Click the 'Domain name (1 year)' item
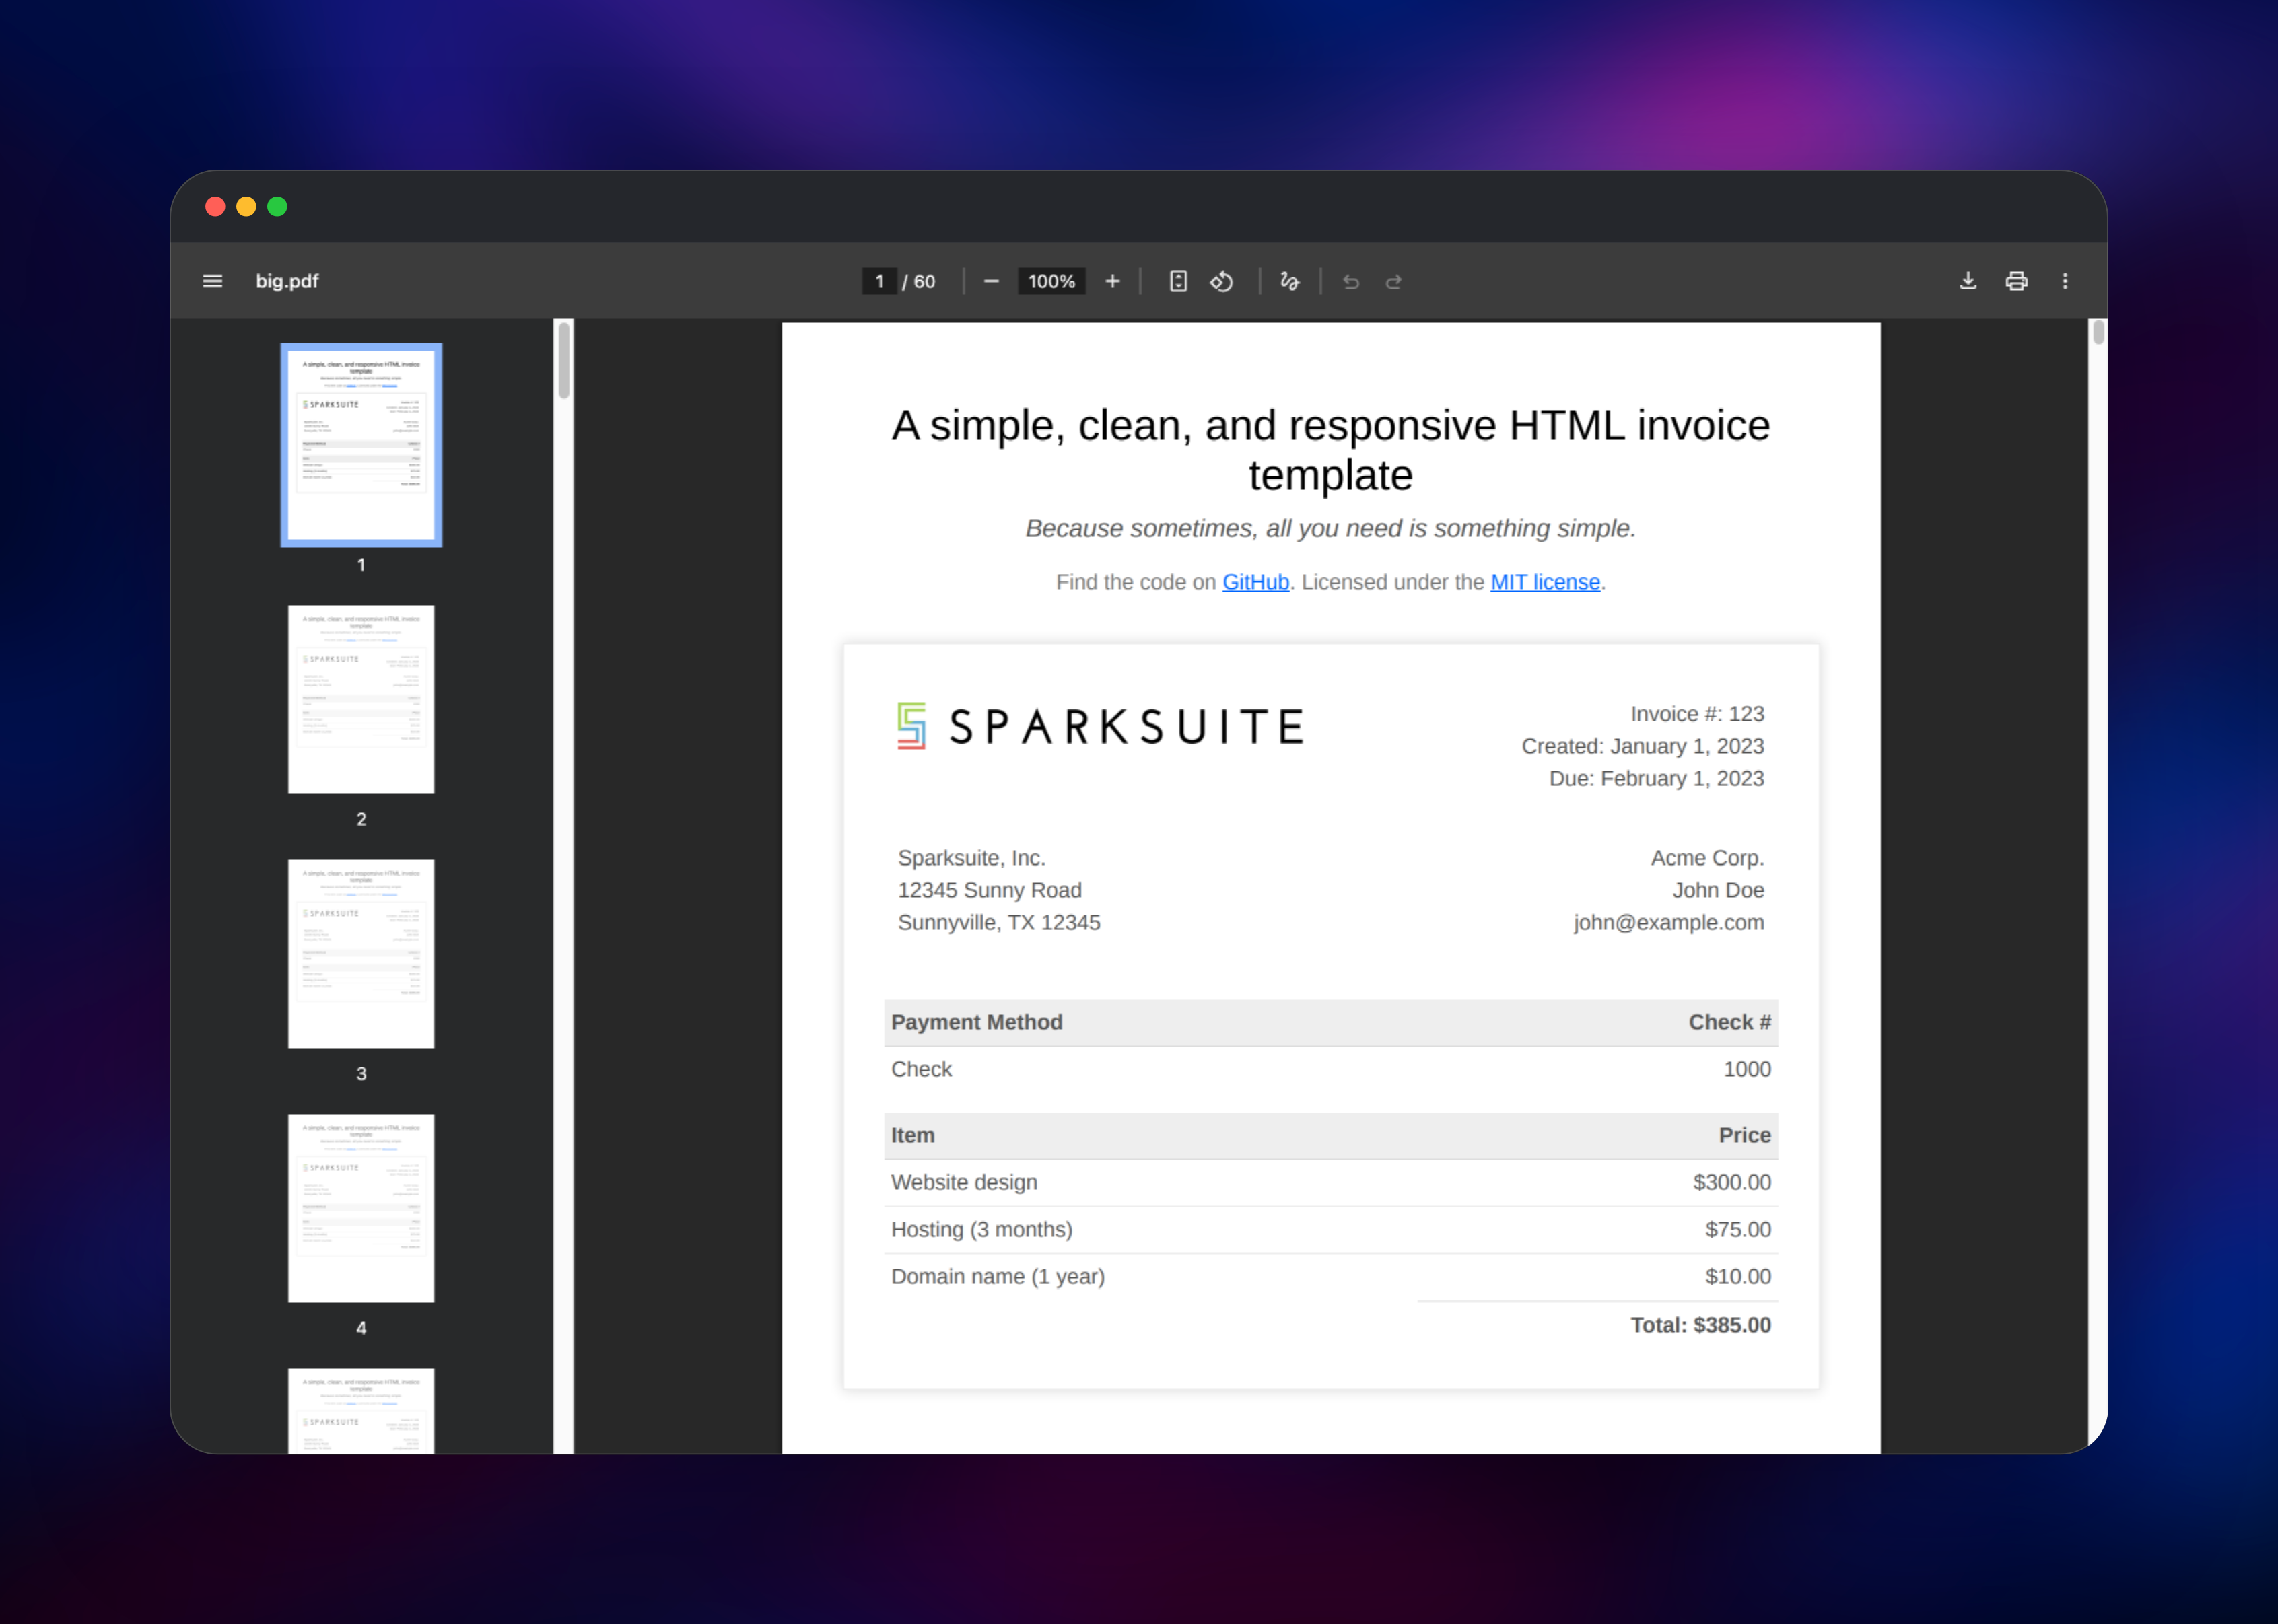 [997, 1276]
